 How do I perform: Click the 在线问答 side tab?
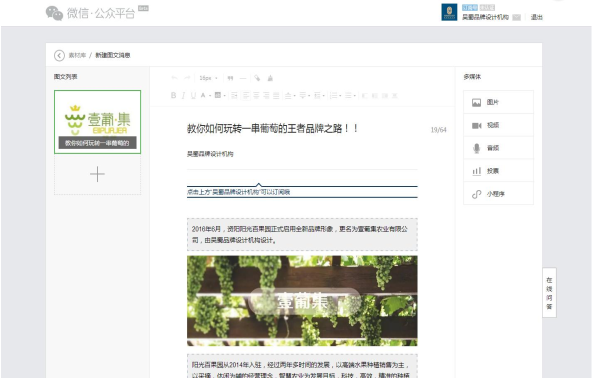click(549, 293)
